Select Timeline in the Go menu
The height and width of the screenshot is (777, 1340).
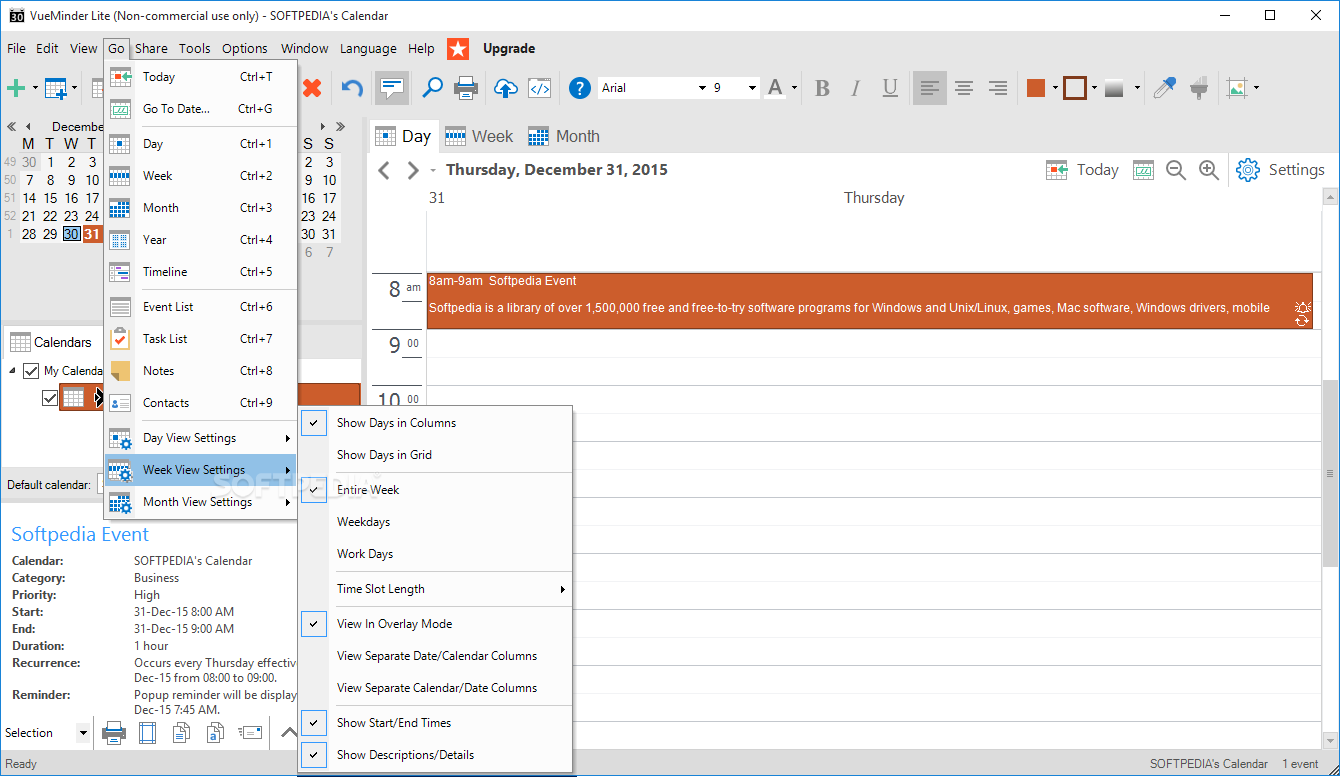[201, 272]
